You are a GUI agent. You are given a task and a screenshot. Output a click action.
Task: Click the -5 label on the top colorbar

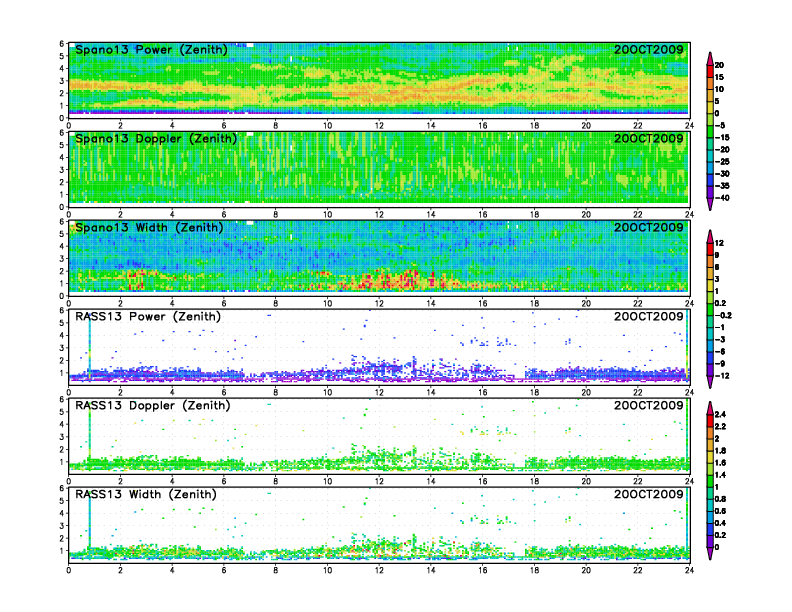coord(720,126)
